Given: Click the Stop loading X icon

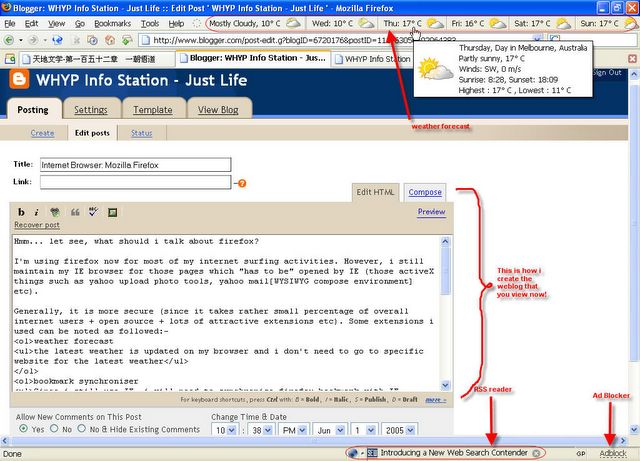Looking at the screenshot, I should tap(76, 40).
